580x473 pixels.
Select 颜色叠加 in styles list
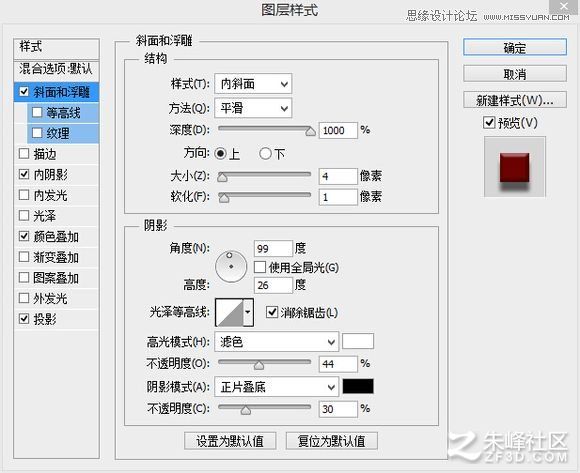(56, 237)
